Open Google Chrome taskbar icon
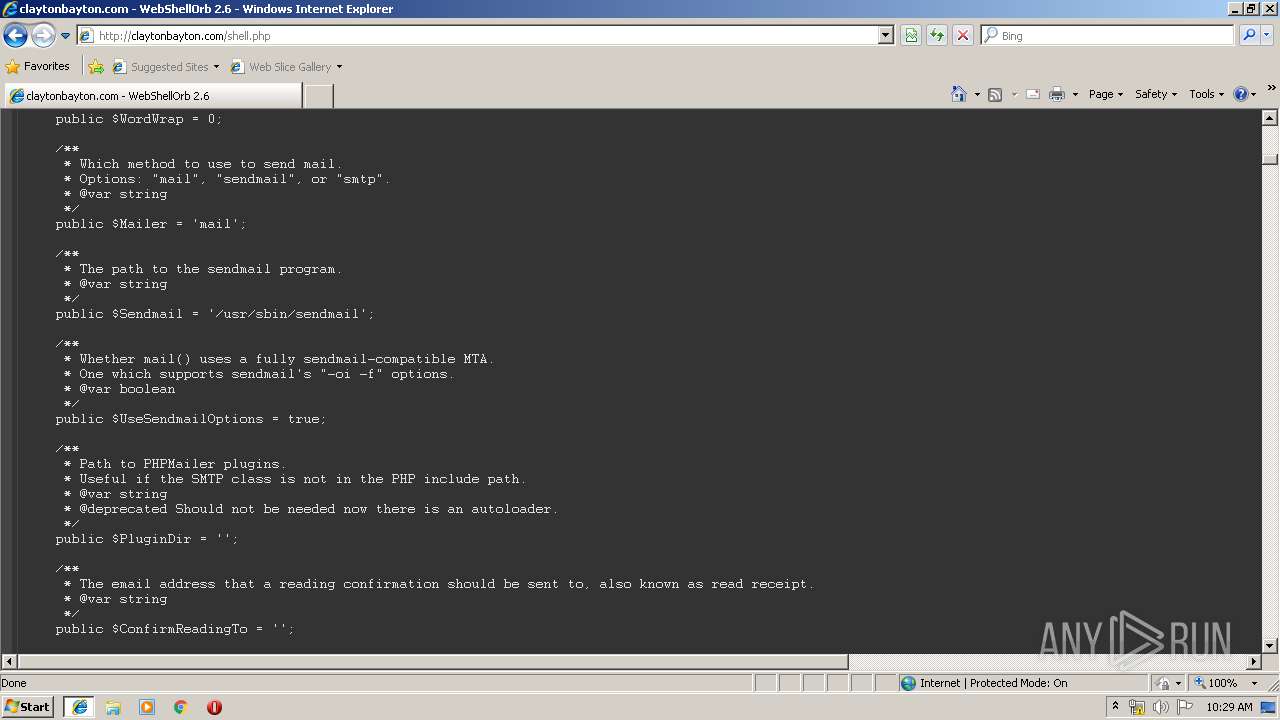Screen dimensions: 1280x720 click(x=181, y=707)
